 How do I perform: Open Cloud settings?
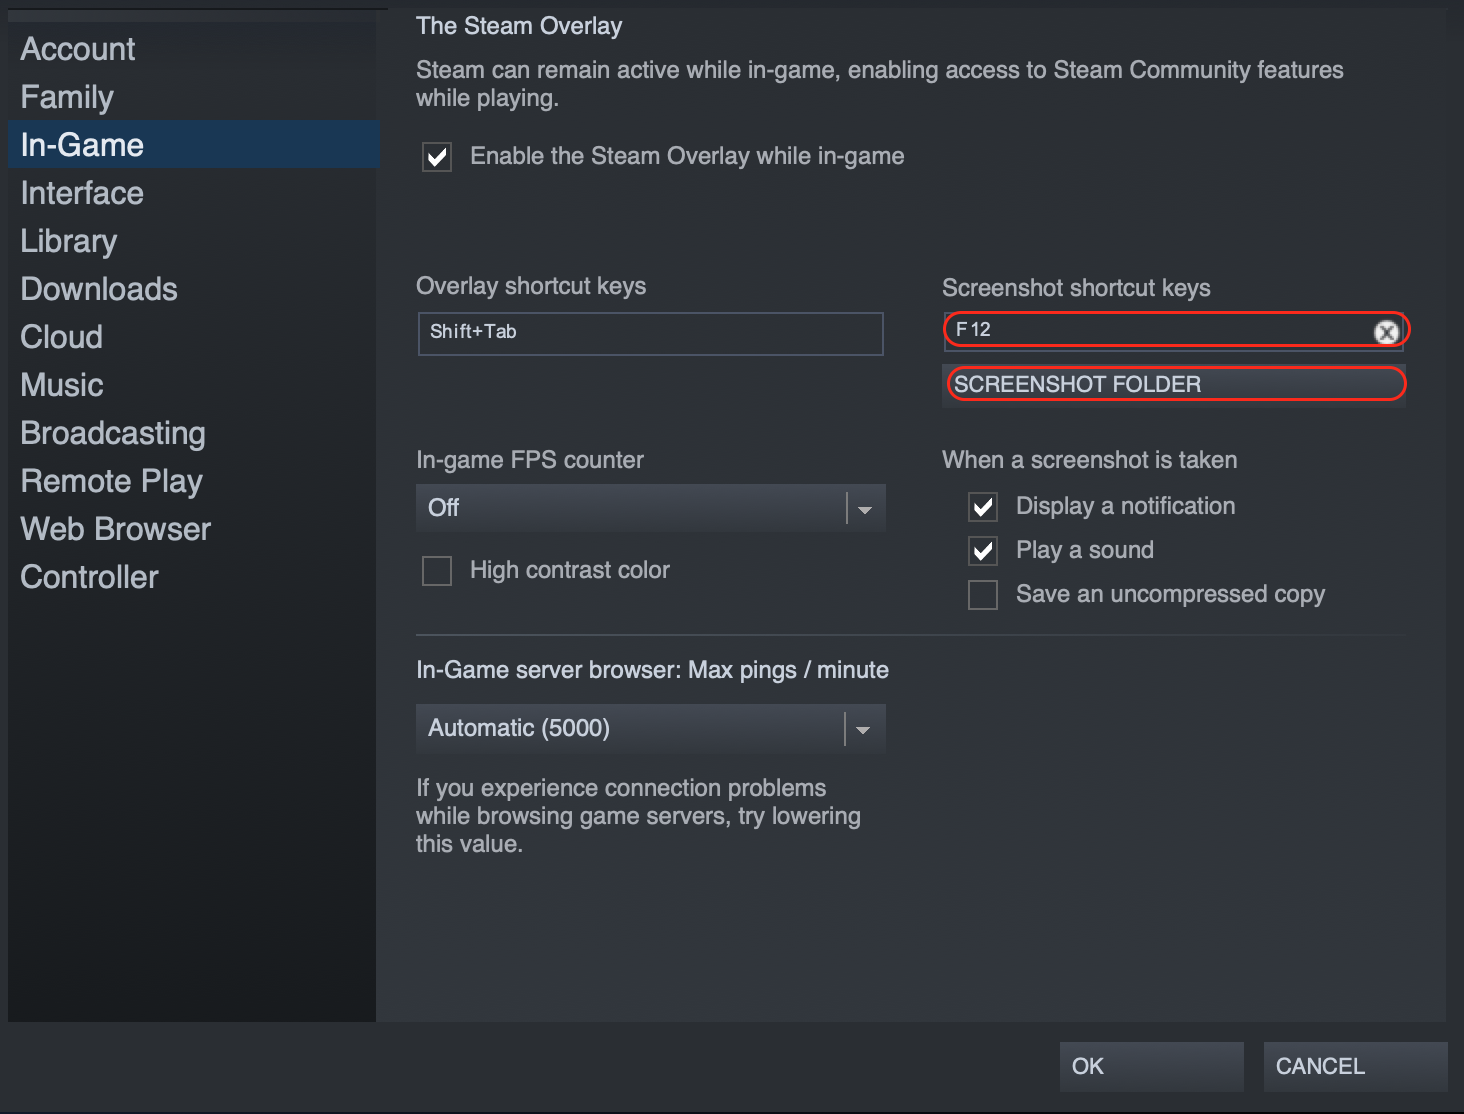[193, 337]
